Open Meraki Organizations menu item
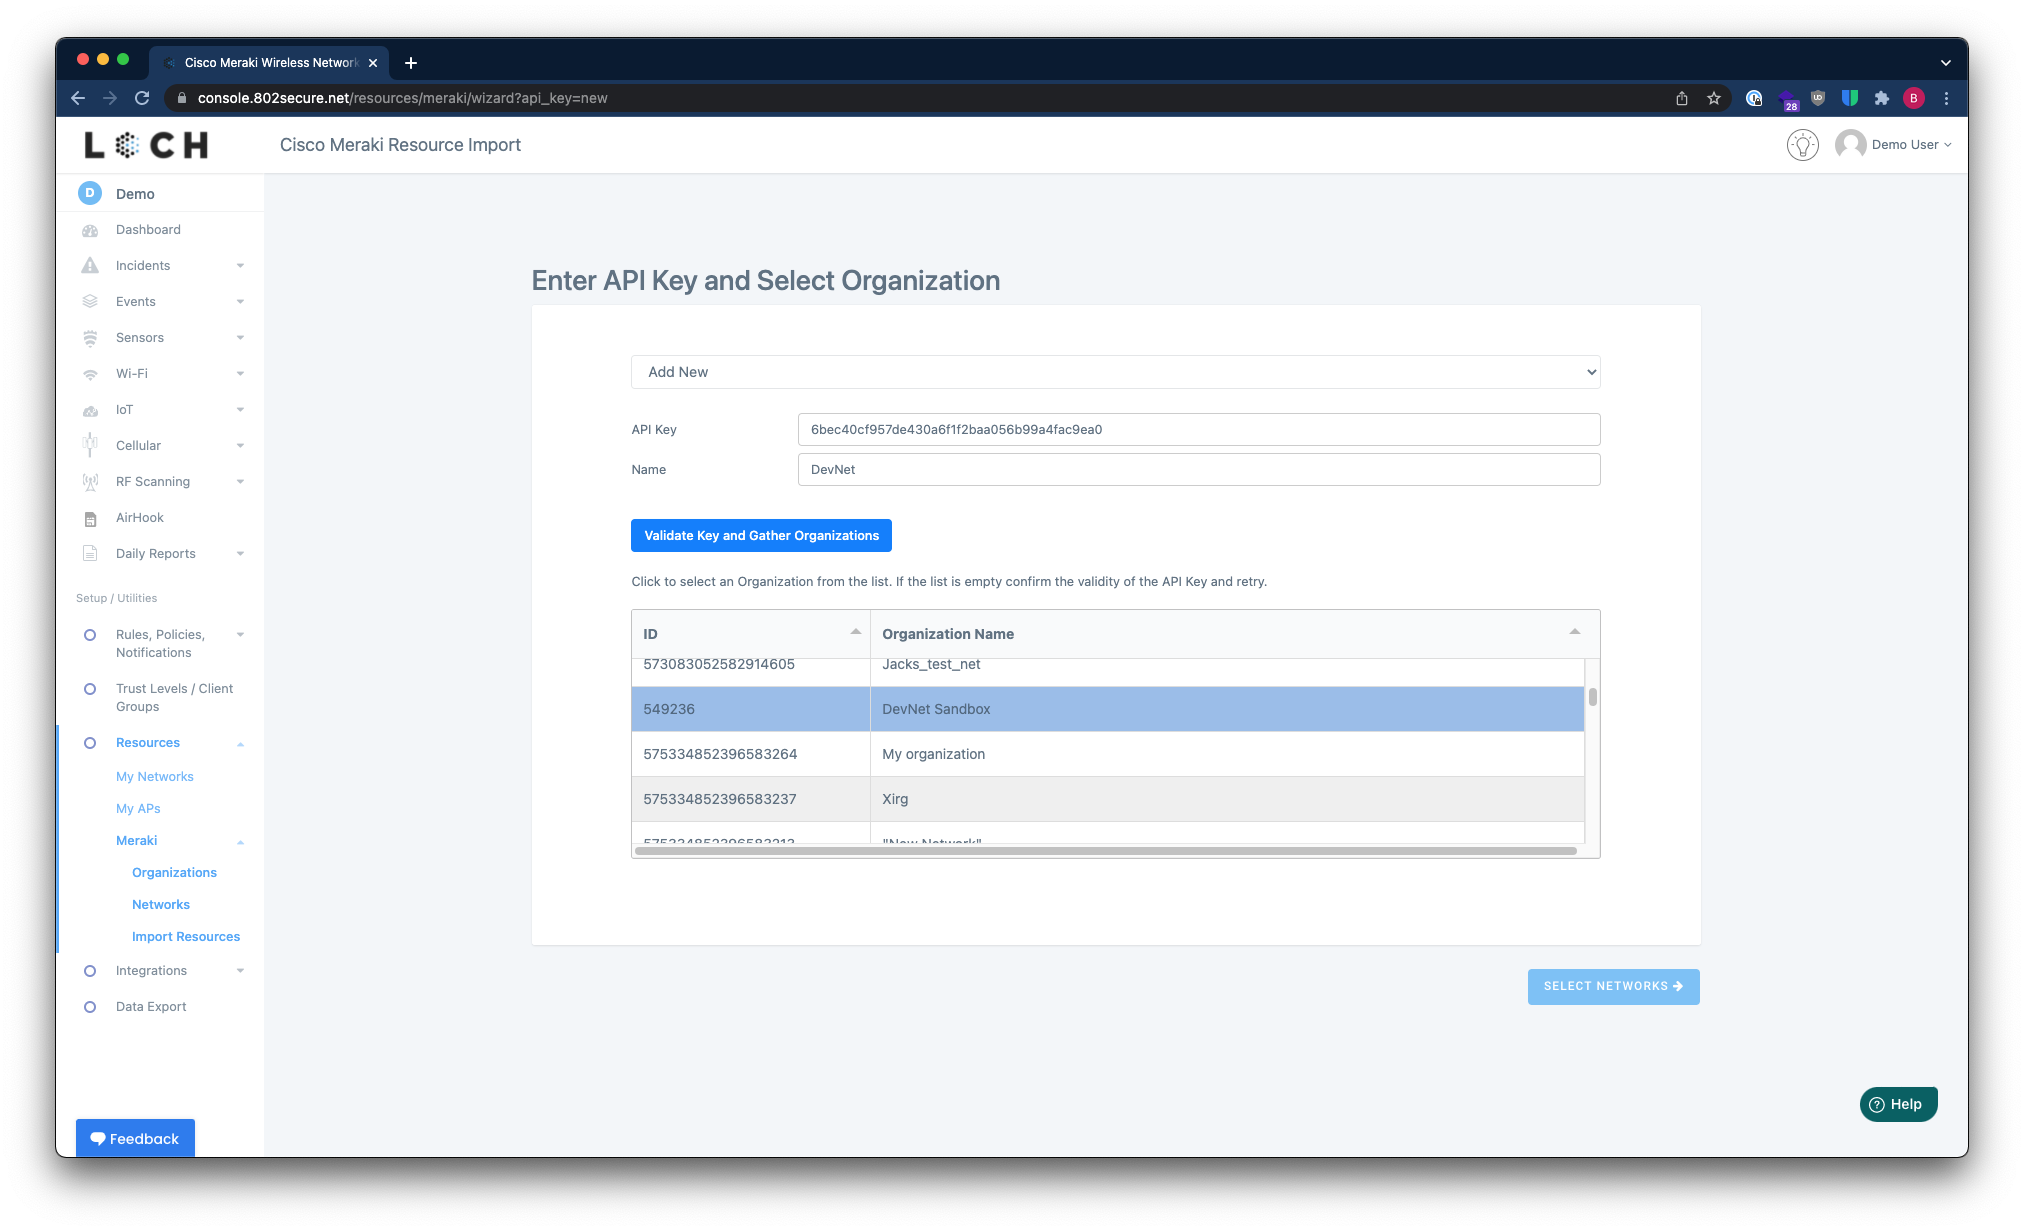Viewport: 2024px width, 1231px height. (x=174, y=873)
